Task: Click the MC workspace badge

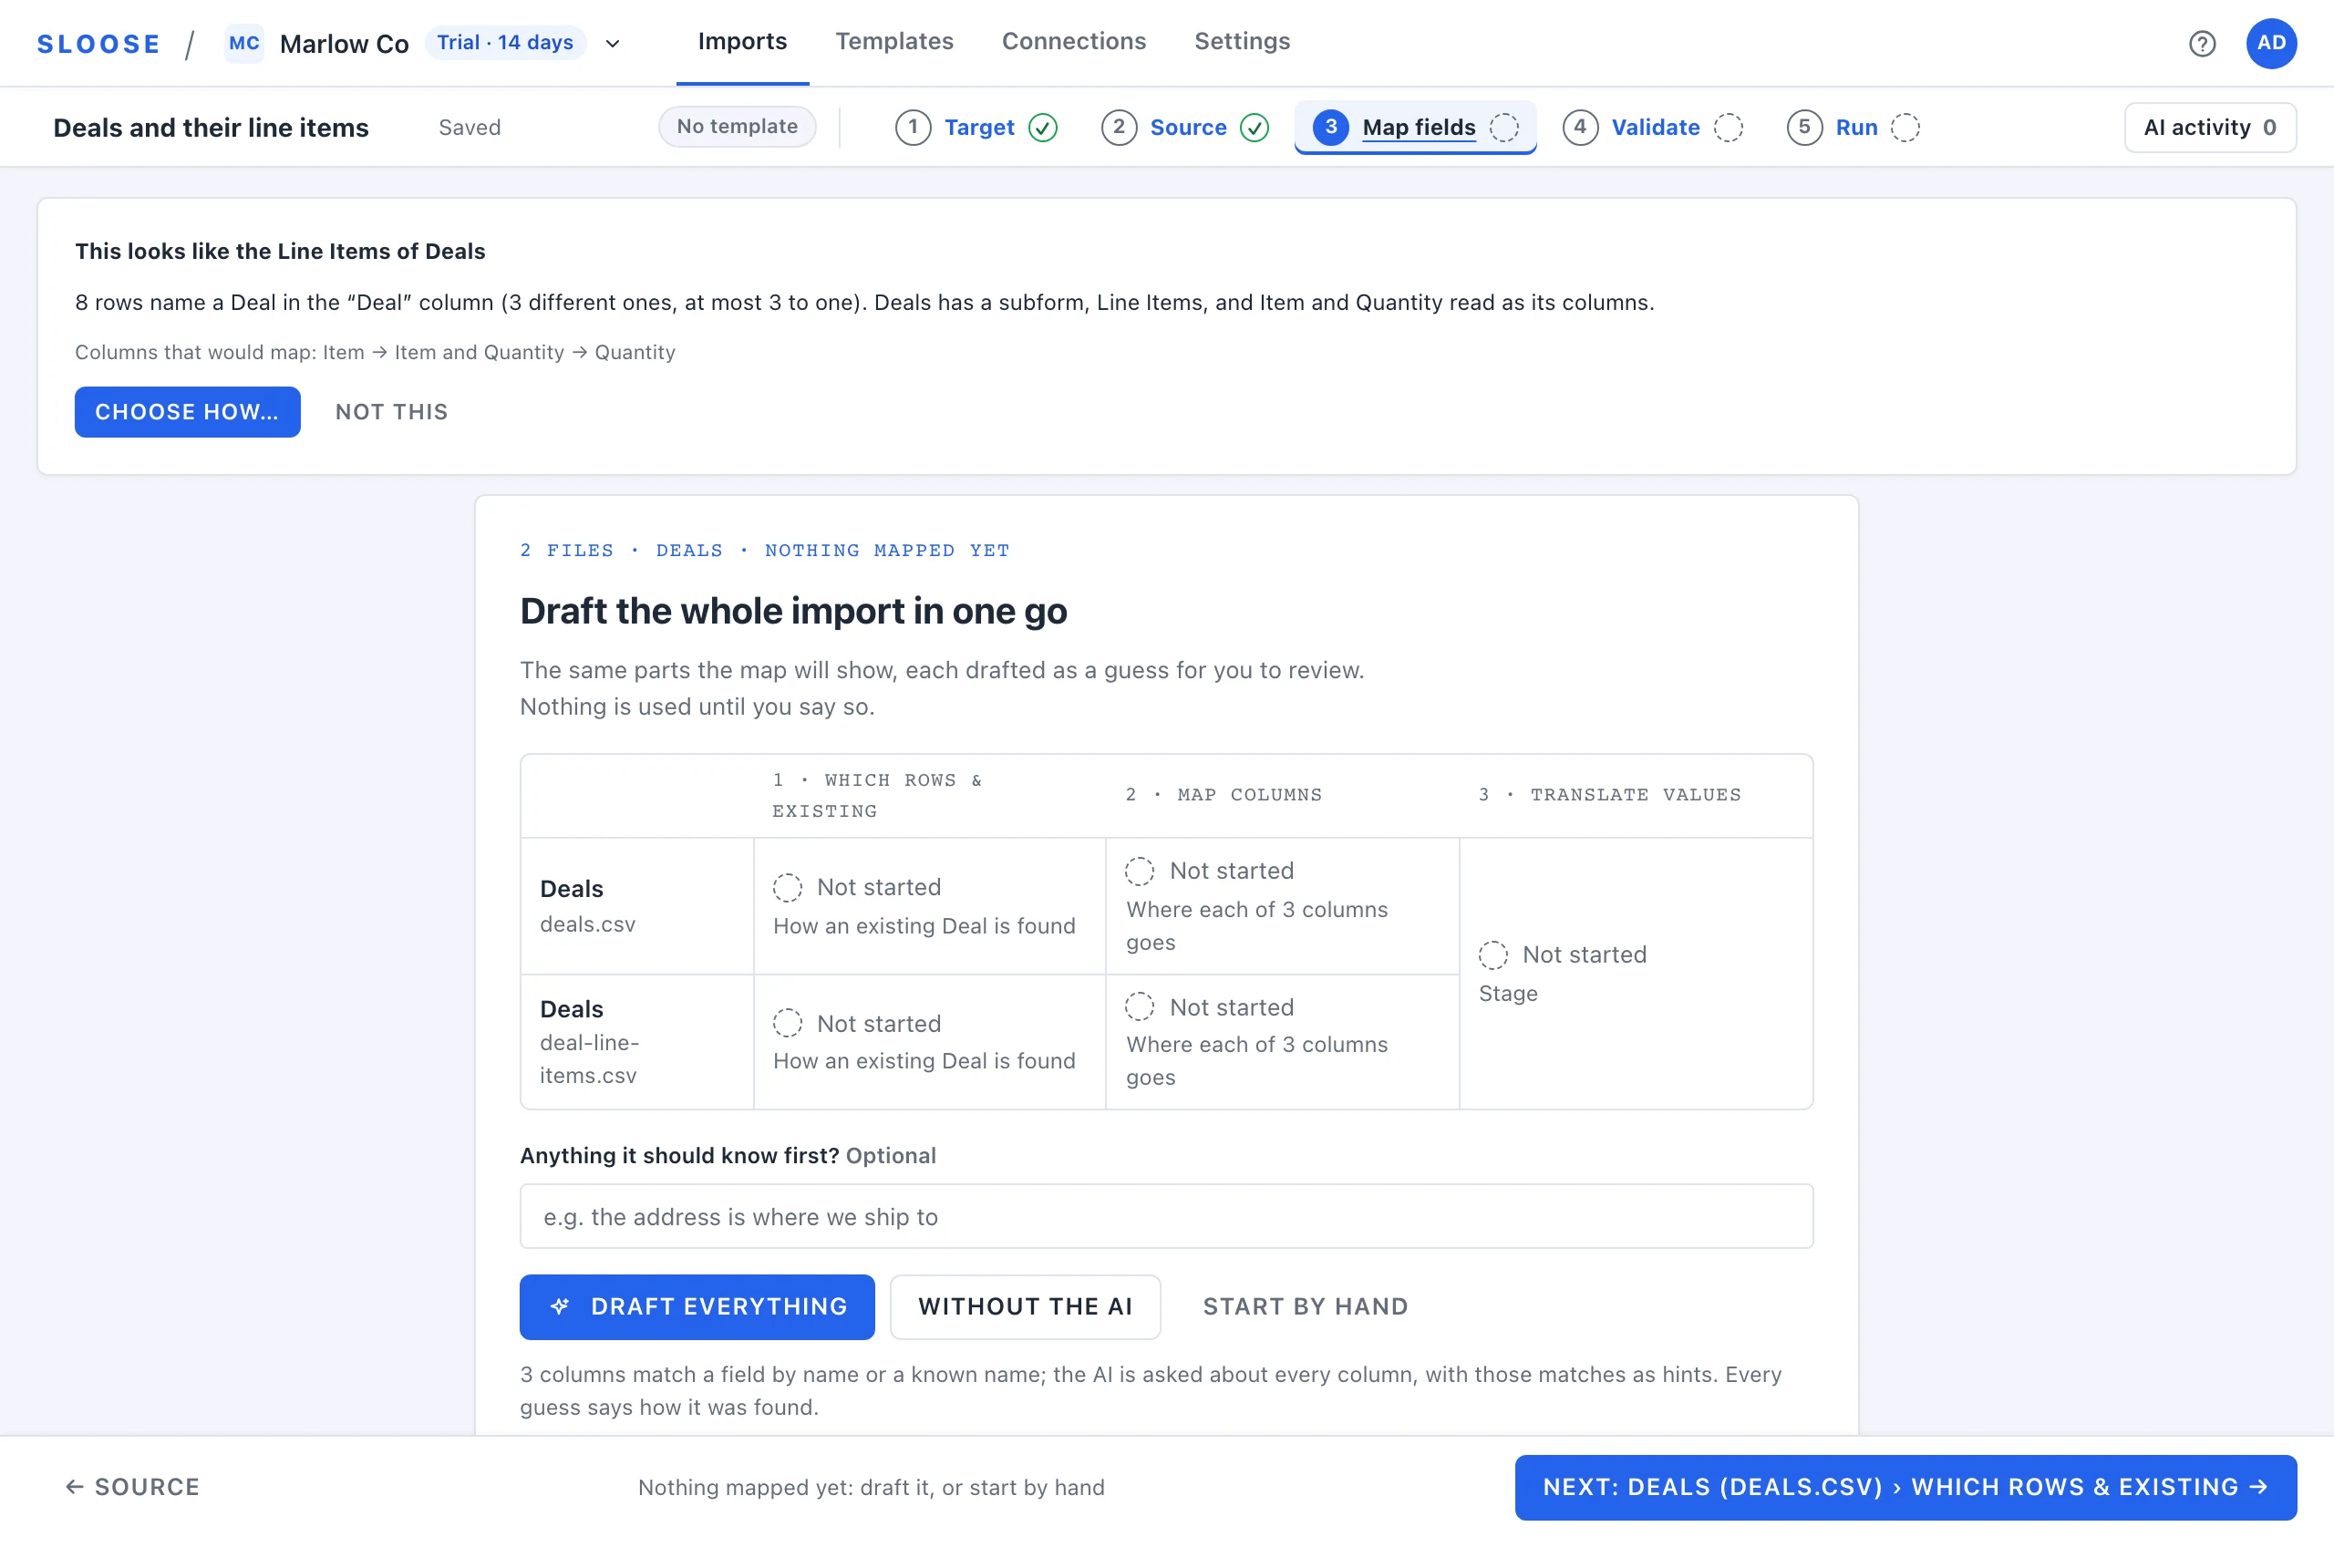Action: coord(244,43)
